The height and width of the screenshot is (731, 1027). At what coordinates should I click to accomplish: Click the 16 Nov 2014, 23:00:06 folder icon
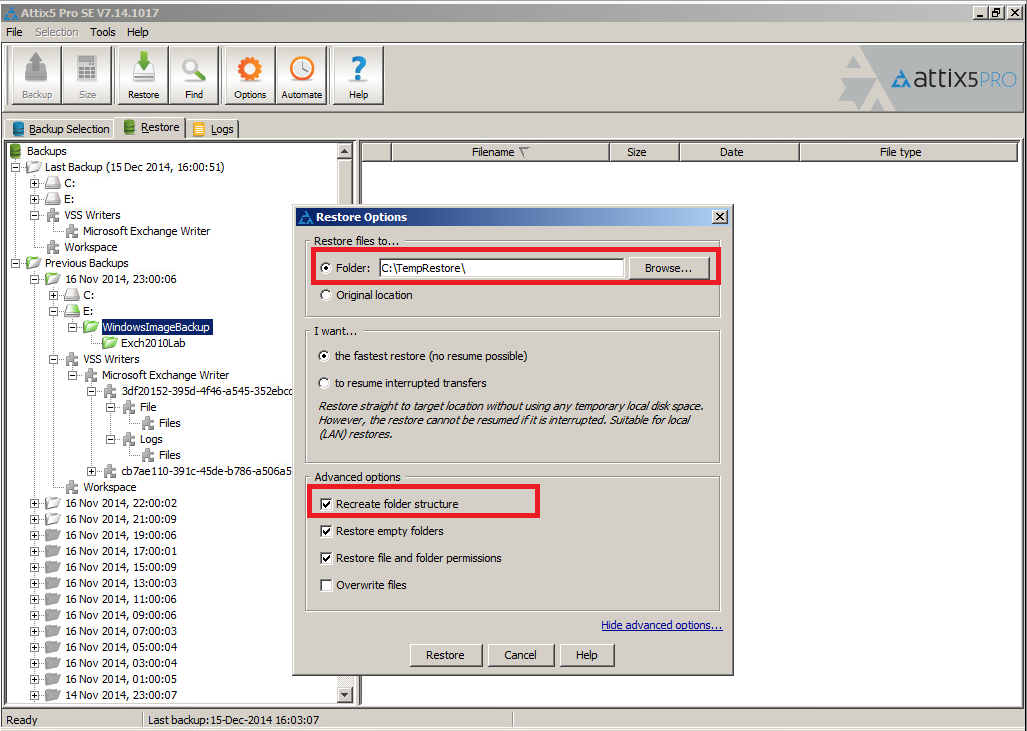tap(53, 279)
